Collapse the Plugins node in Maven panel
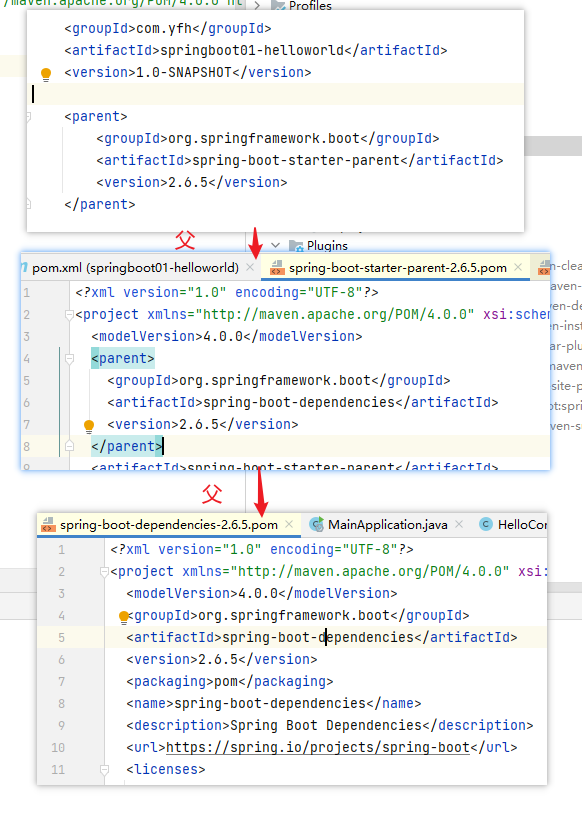 coord(275,245)
